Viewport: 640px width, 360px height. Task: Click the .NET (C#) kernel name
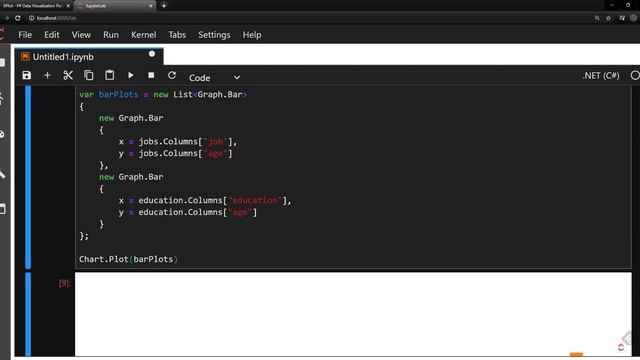tap(601, 76)
